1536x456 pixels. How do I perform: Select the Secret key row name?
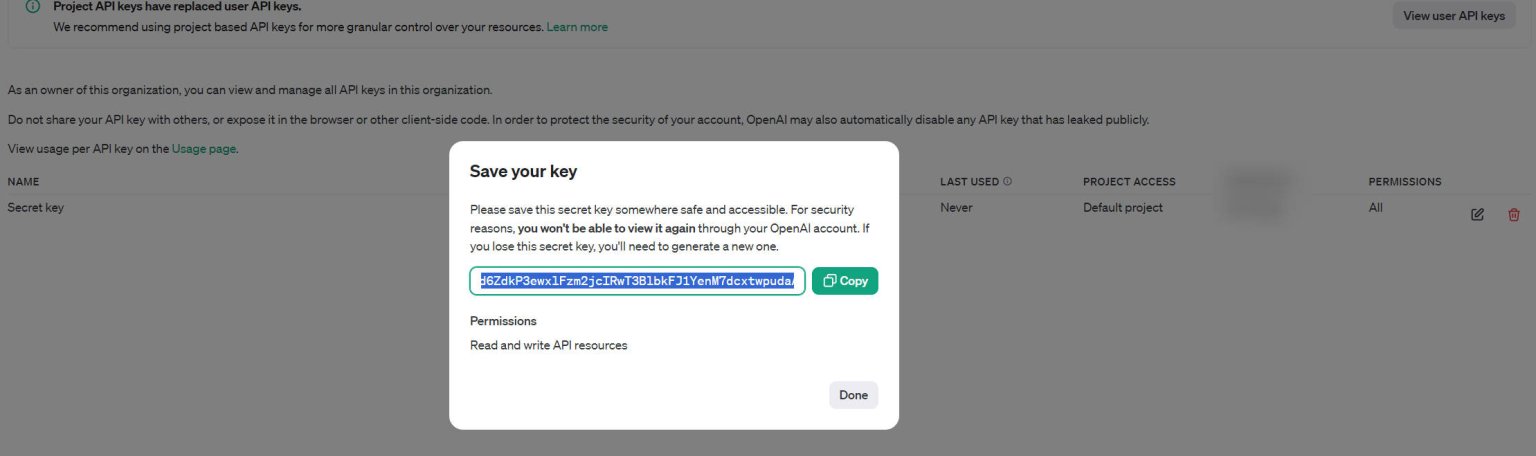[36, 208]
